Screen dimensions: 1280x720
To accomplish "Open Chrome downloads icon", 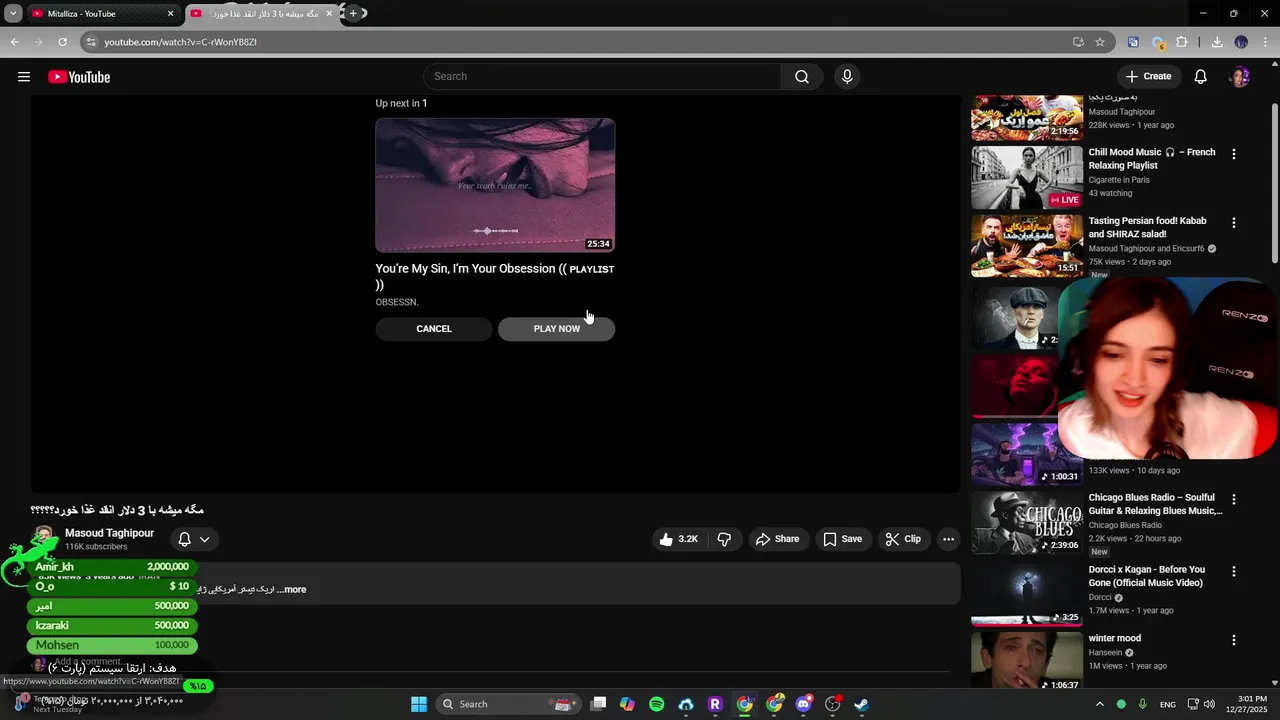I will [1217, 42].
